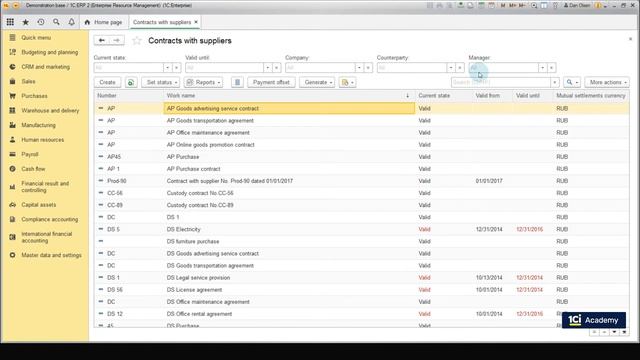Select row AP Goods transportation agreement

point(361,120)
